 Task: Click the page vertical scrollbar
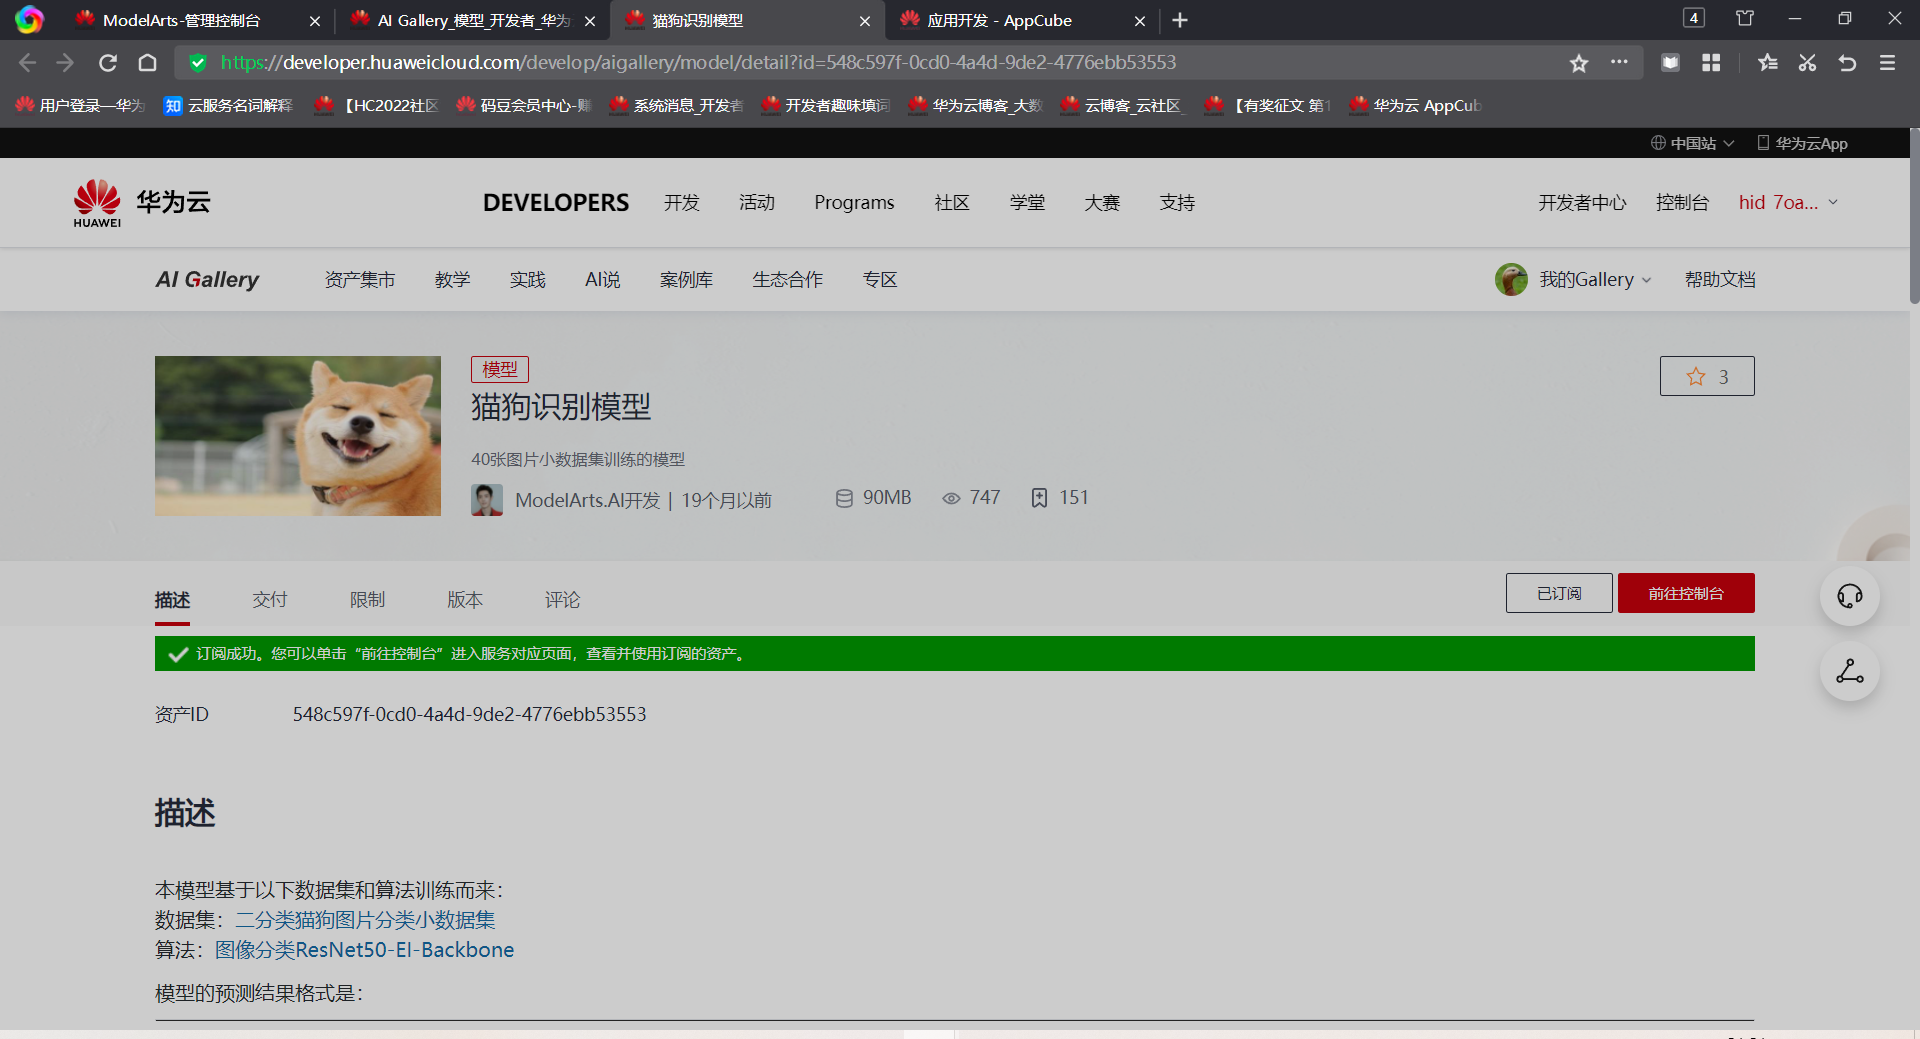[x=1914, y=215]
